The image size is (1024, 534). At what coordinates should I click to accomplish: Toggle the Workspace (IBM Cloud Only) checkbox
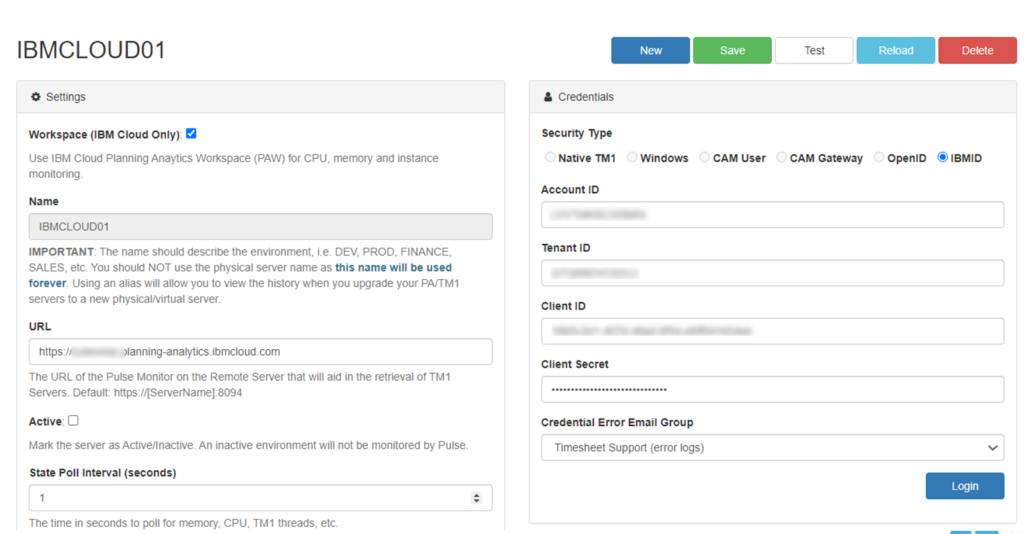coord(191,133)
